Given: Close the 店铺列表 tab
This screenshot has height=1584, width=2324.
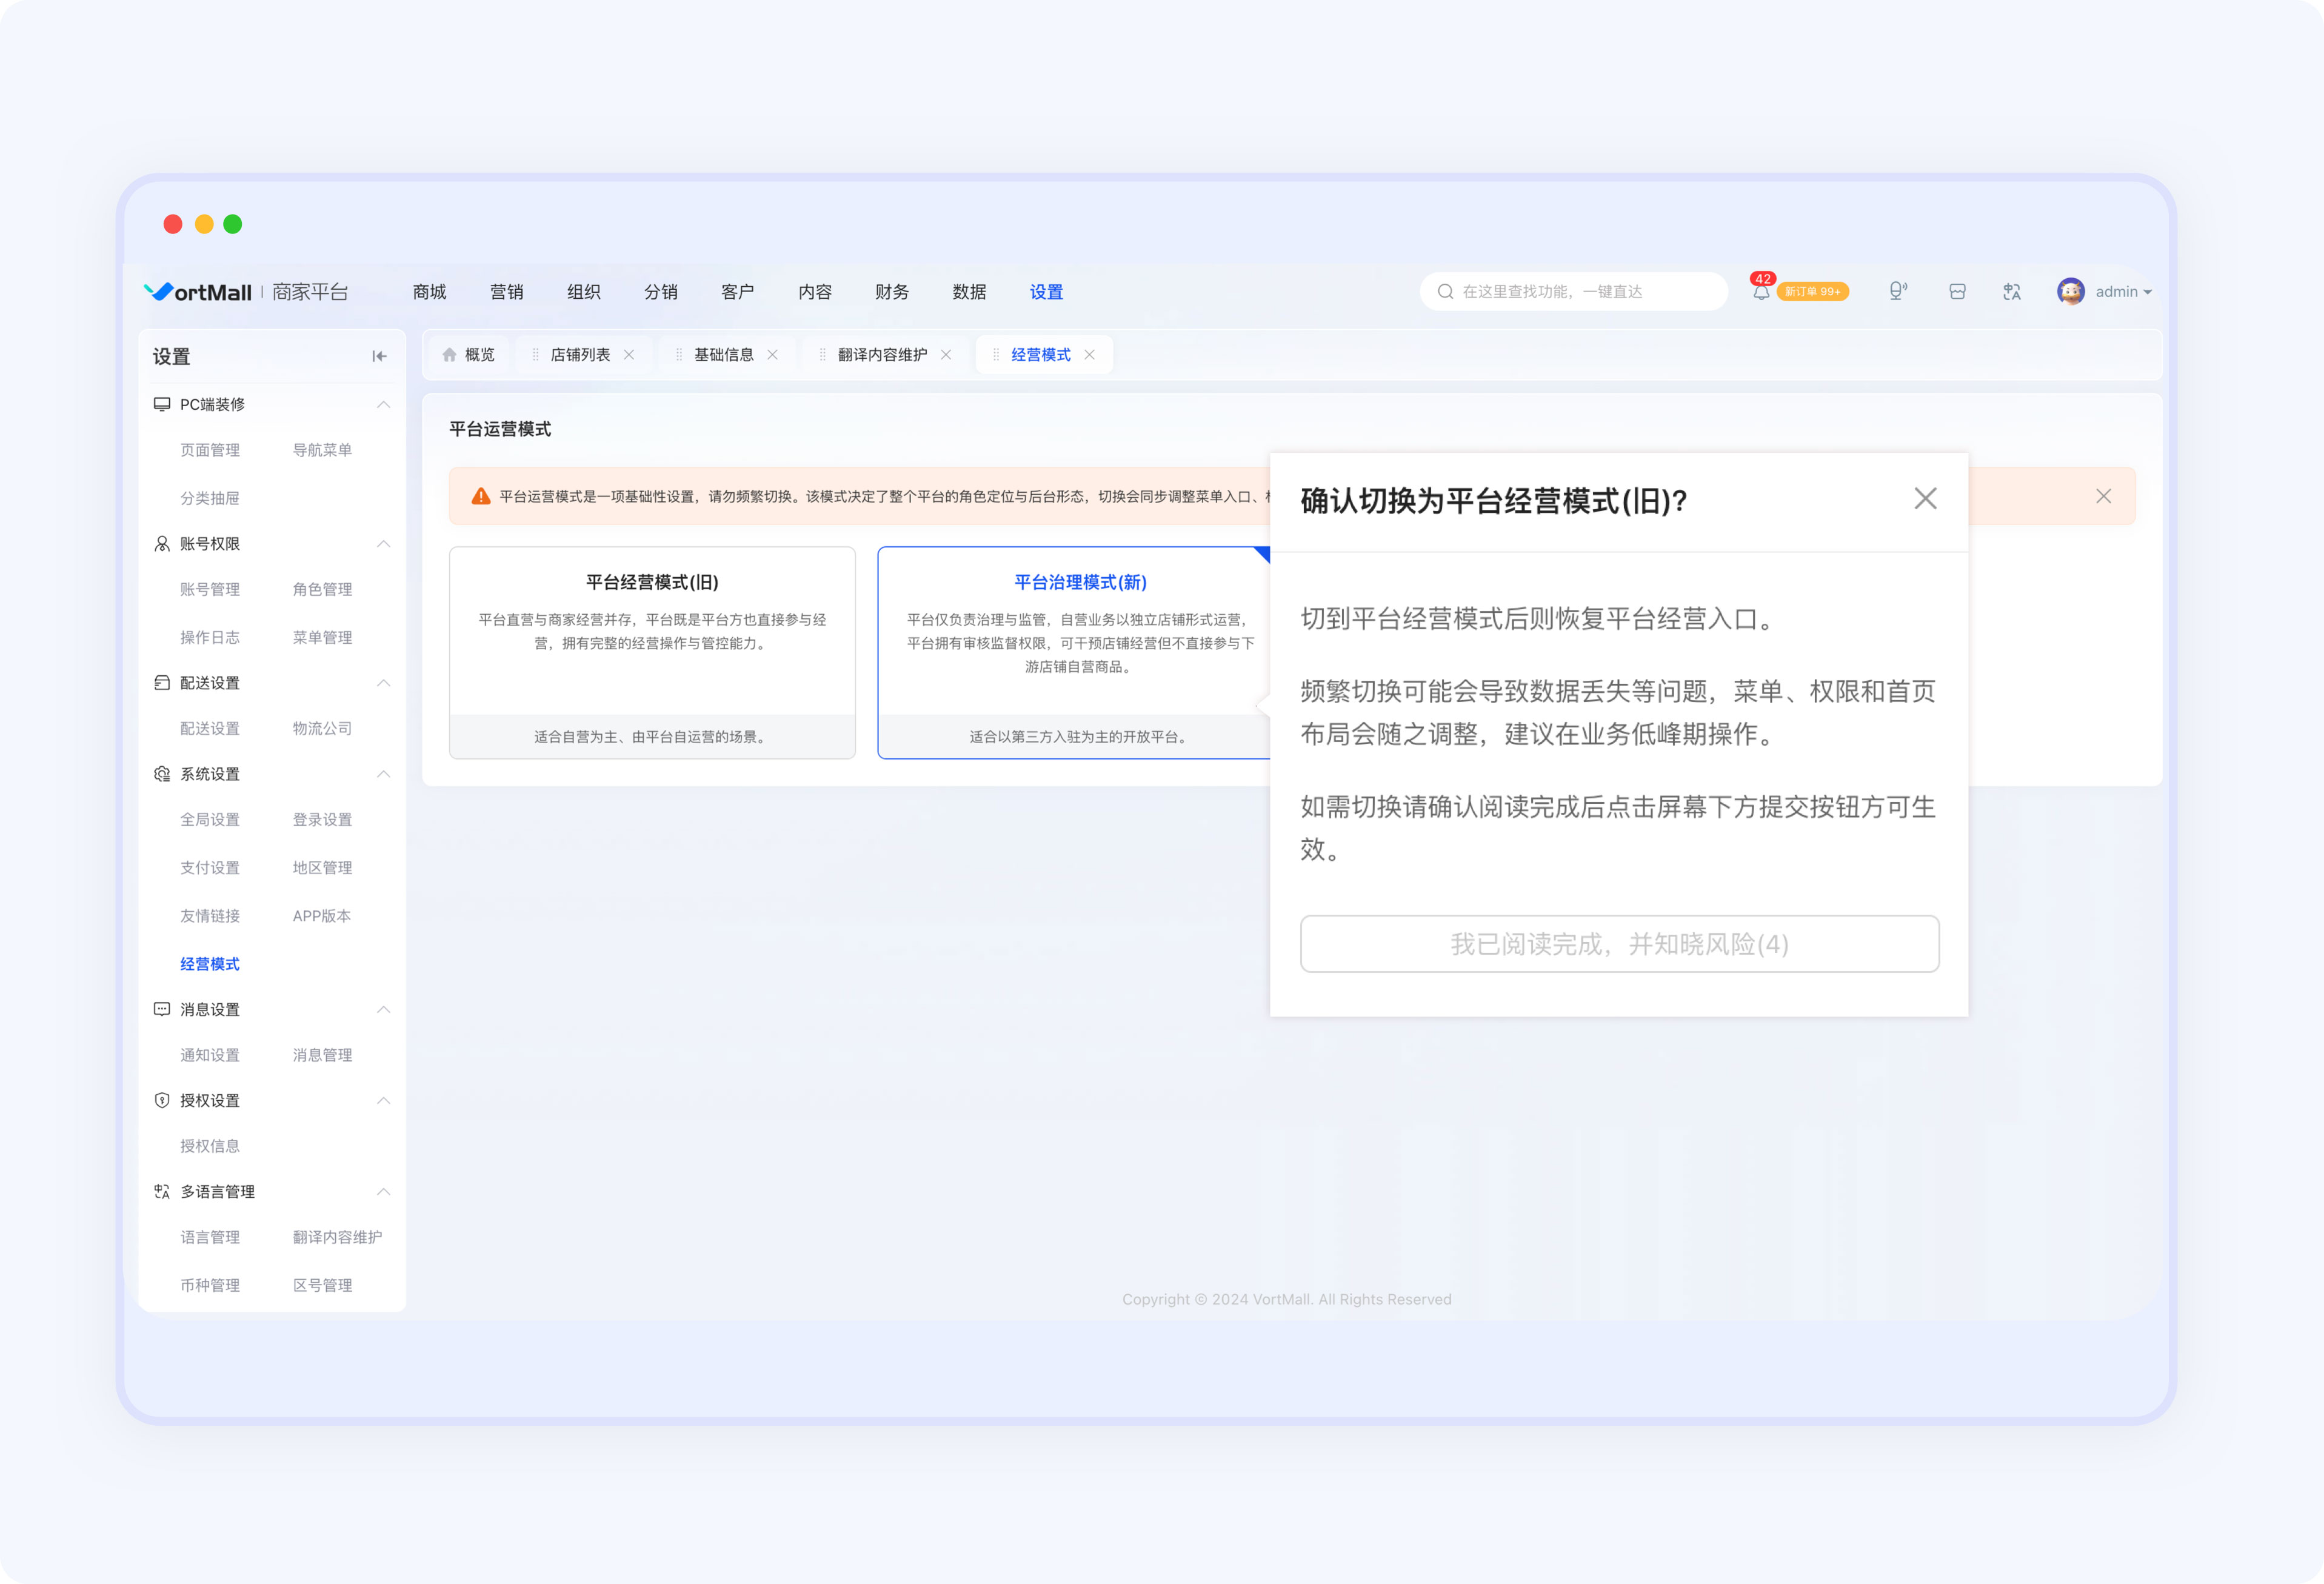Looking at the screenshot, I should click(629, 355).
